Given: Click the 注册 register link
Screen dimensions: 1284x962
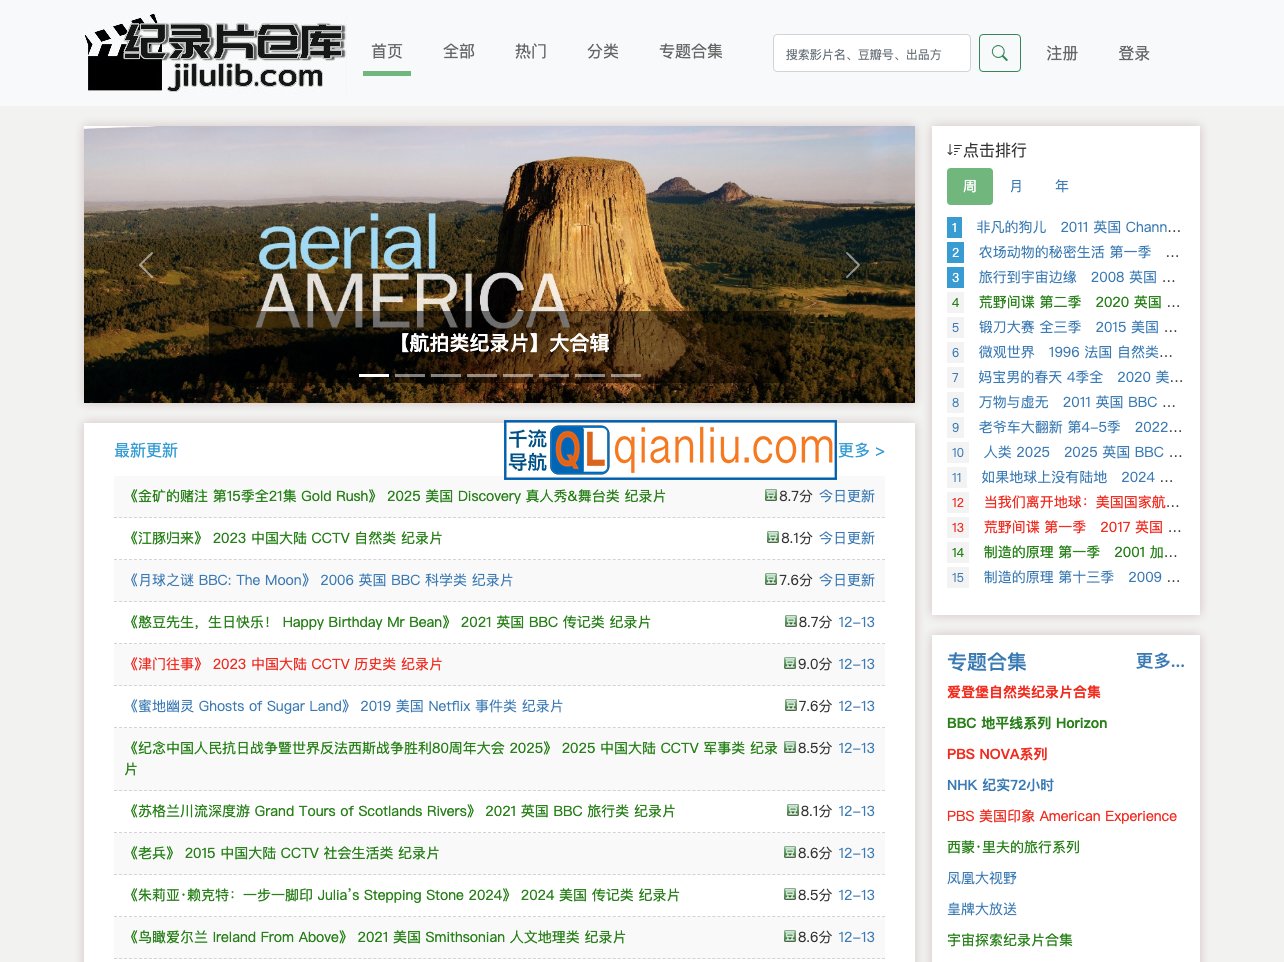Looking at the screenshot, I should (x=1061, y=53).
